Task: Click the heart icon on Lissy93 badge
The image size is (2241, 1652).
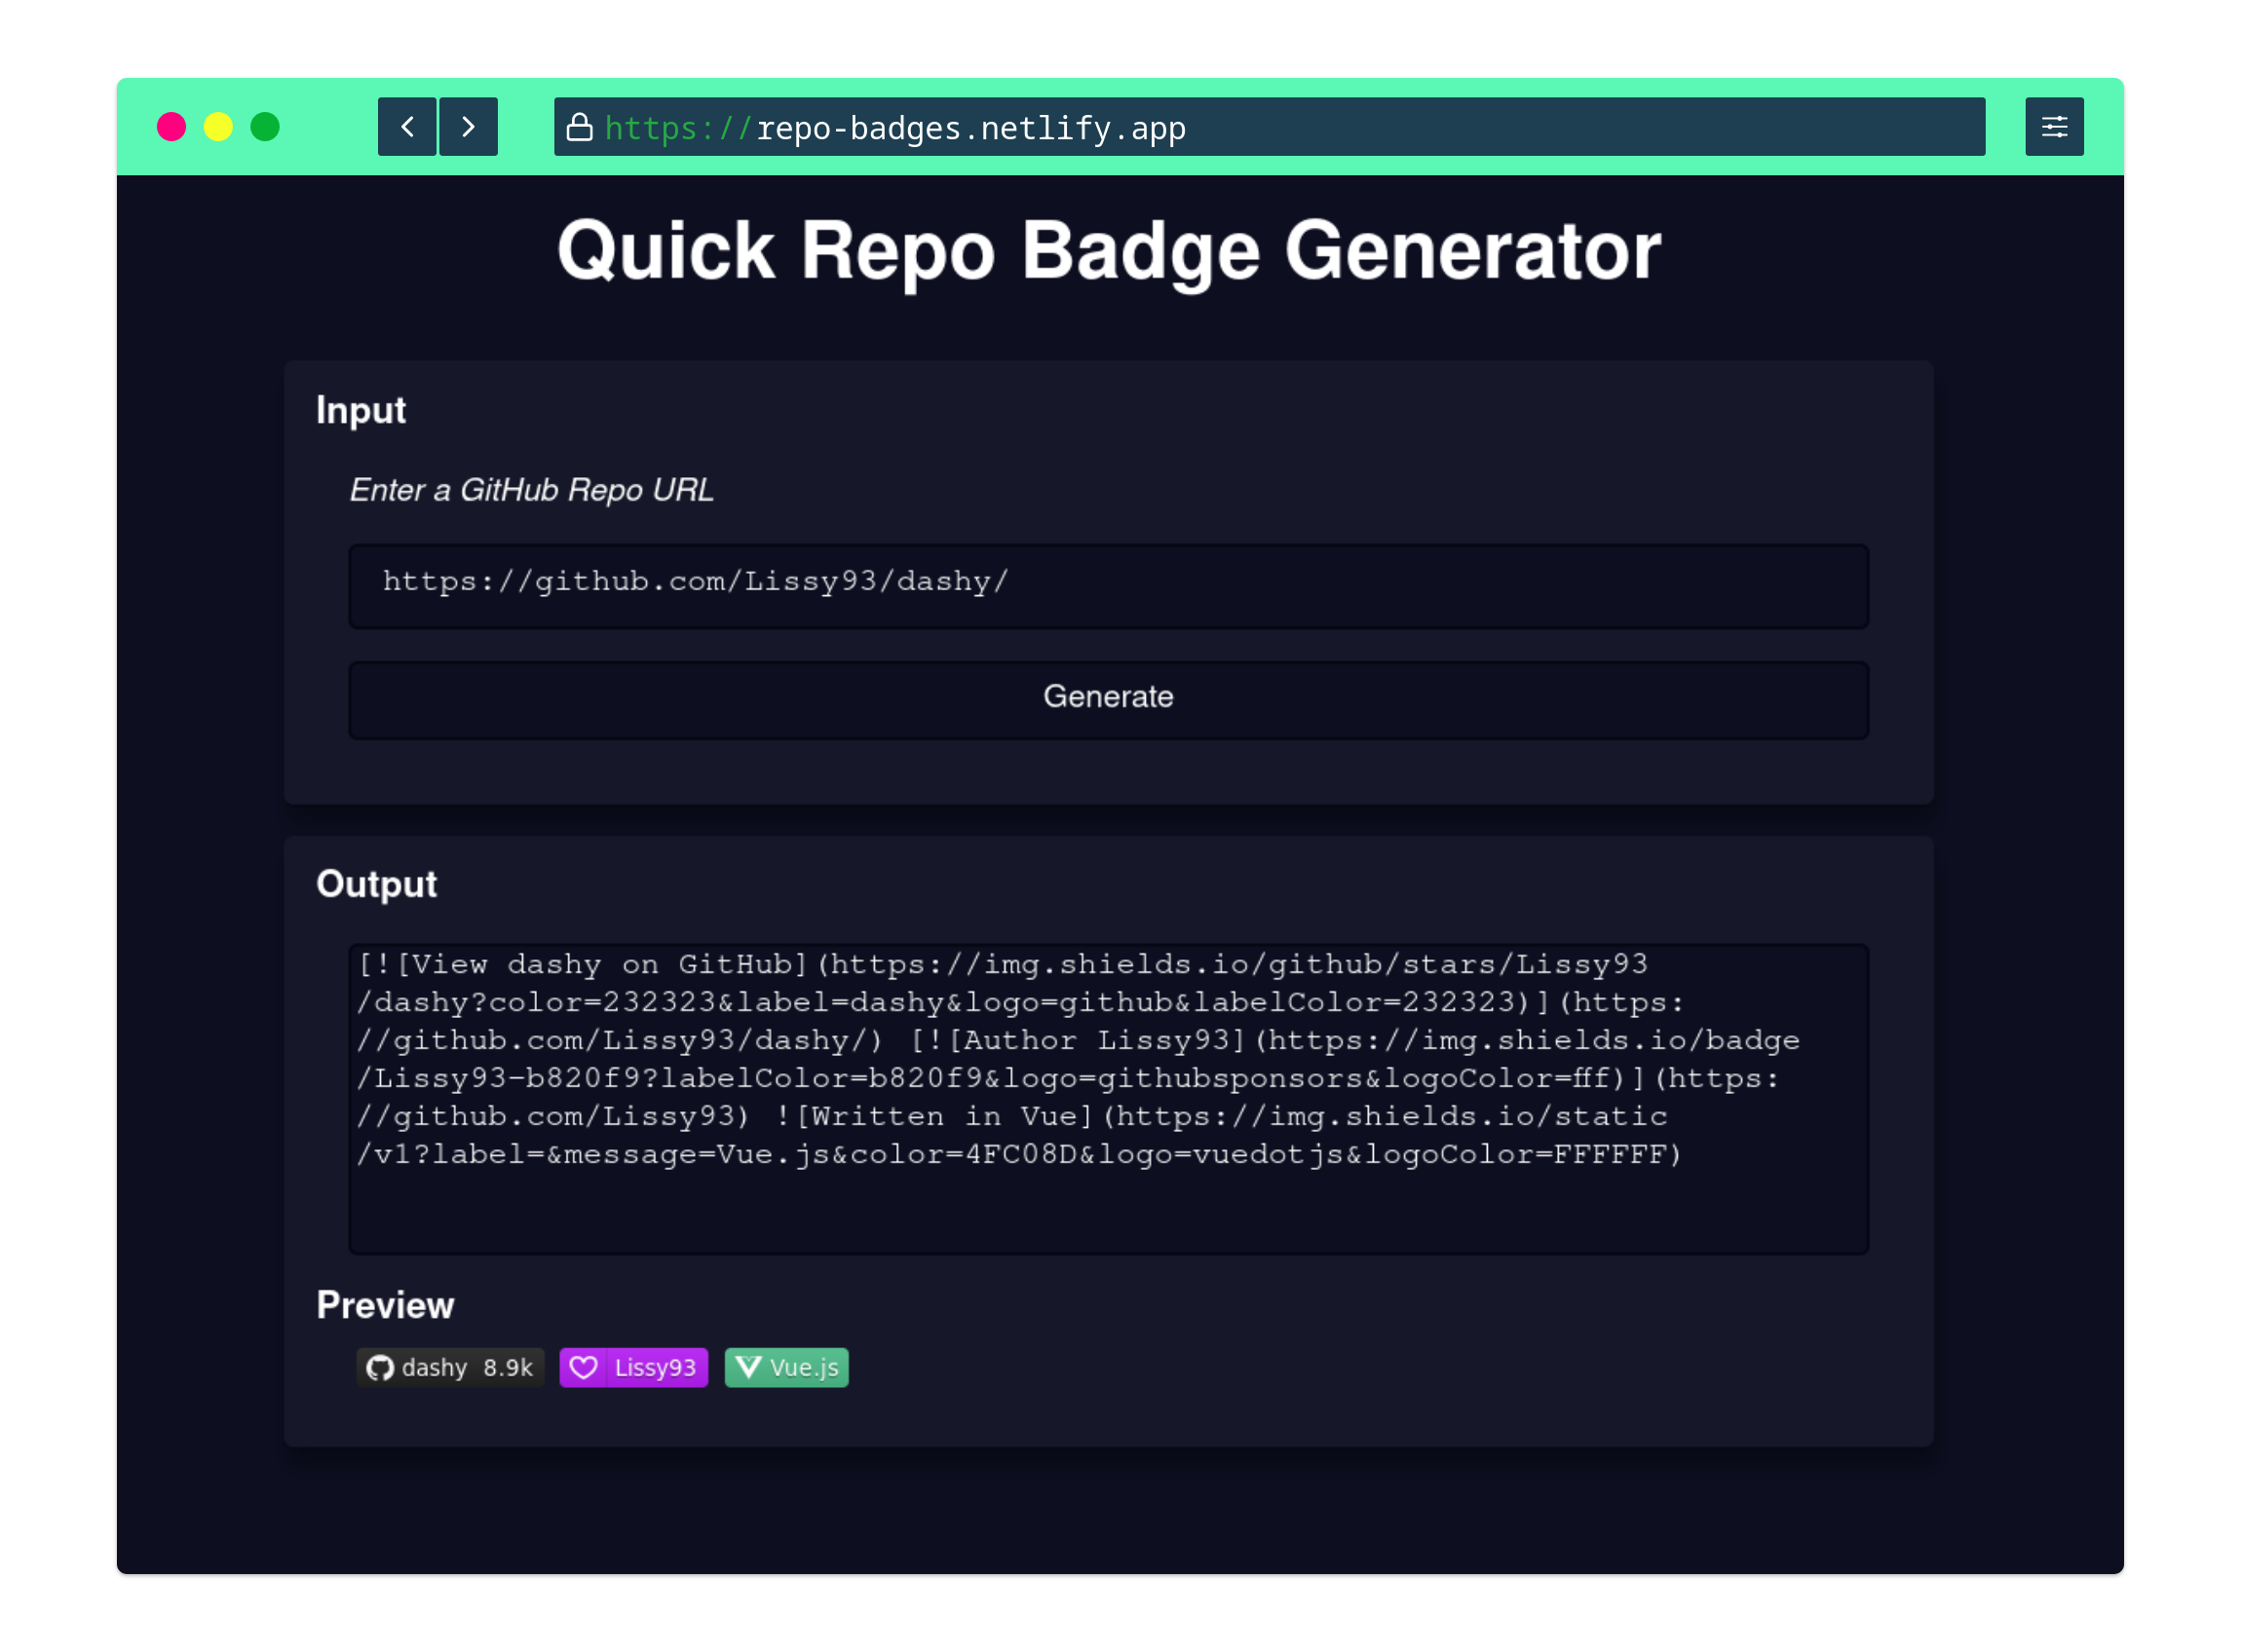Action: (x=583, y=1367)
